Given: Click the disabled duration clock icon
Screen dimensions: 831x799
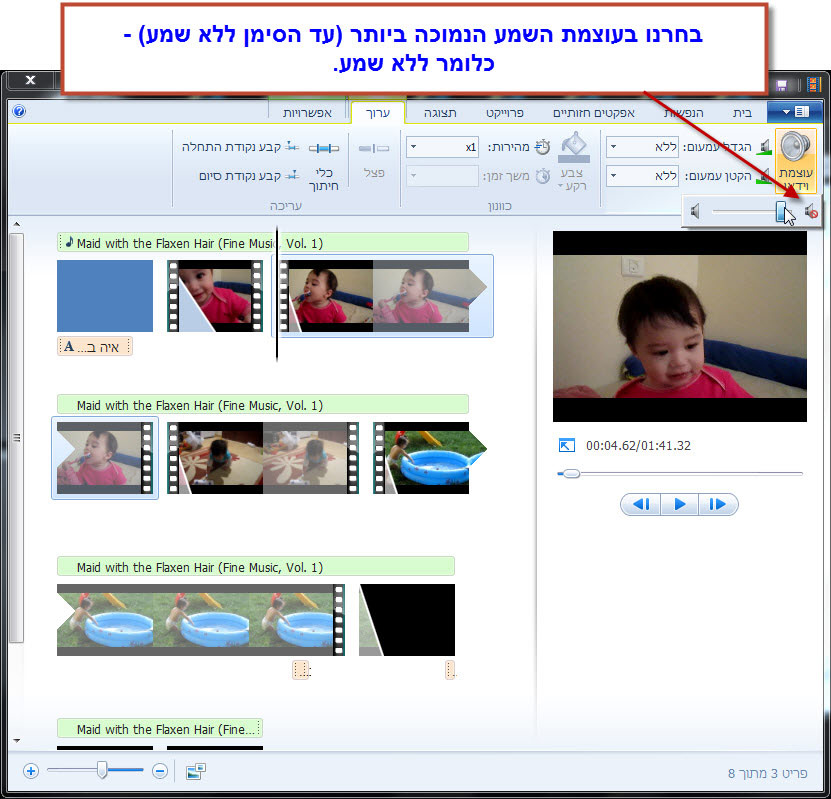Looking at the screenshot, I should pos(543,176).
